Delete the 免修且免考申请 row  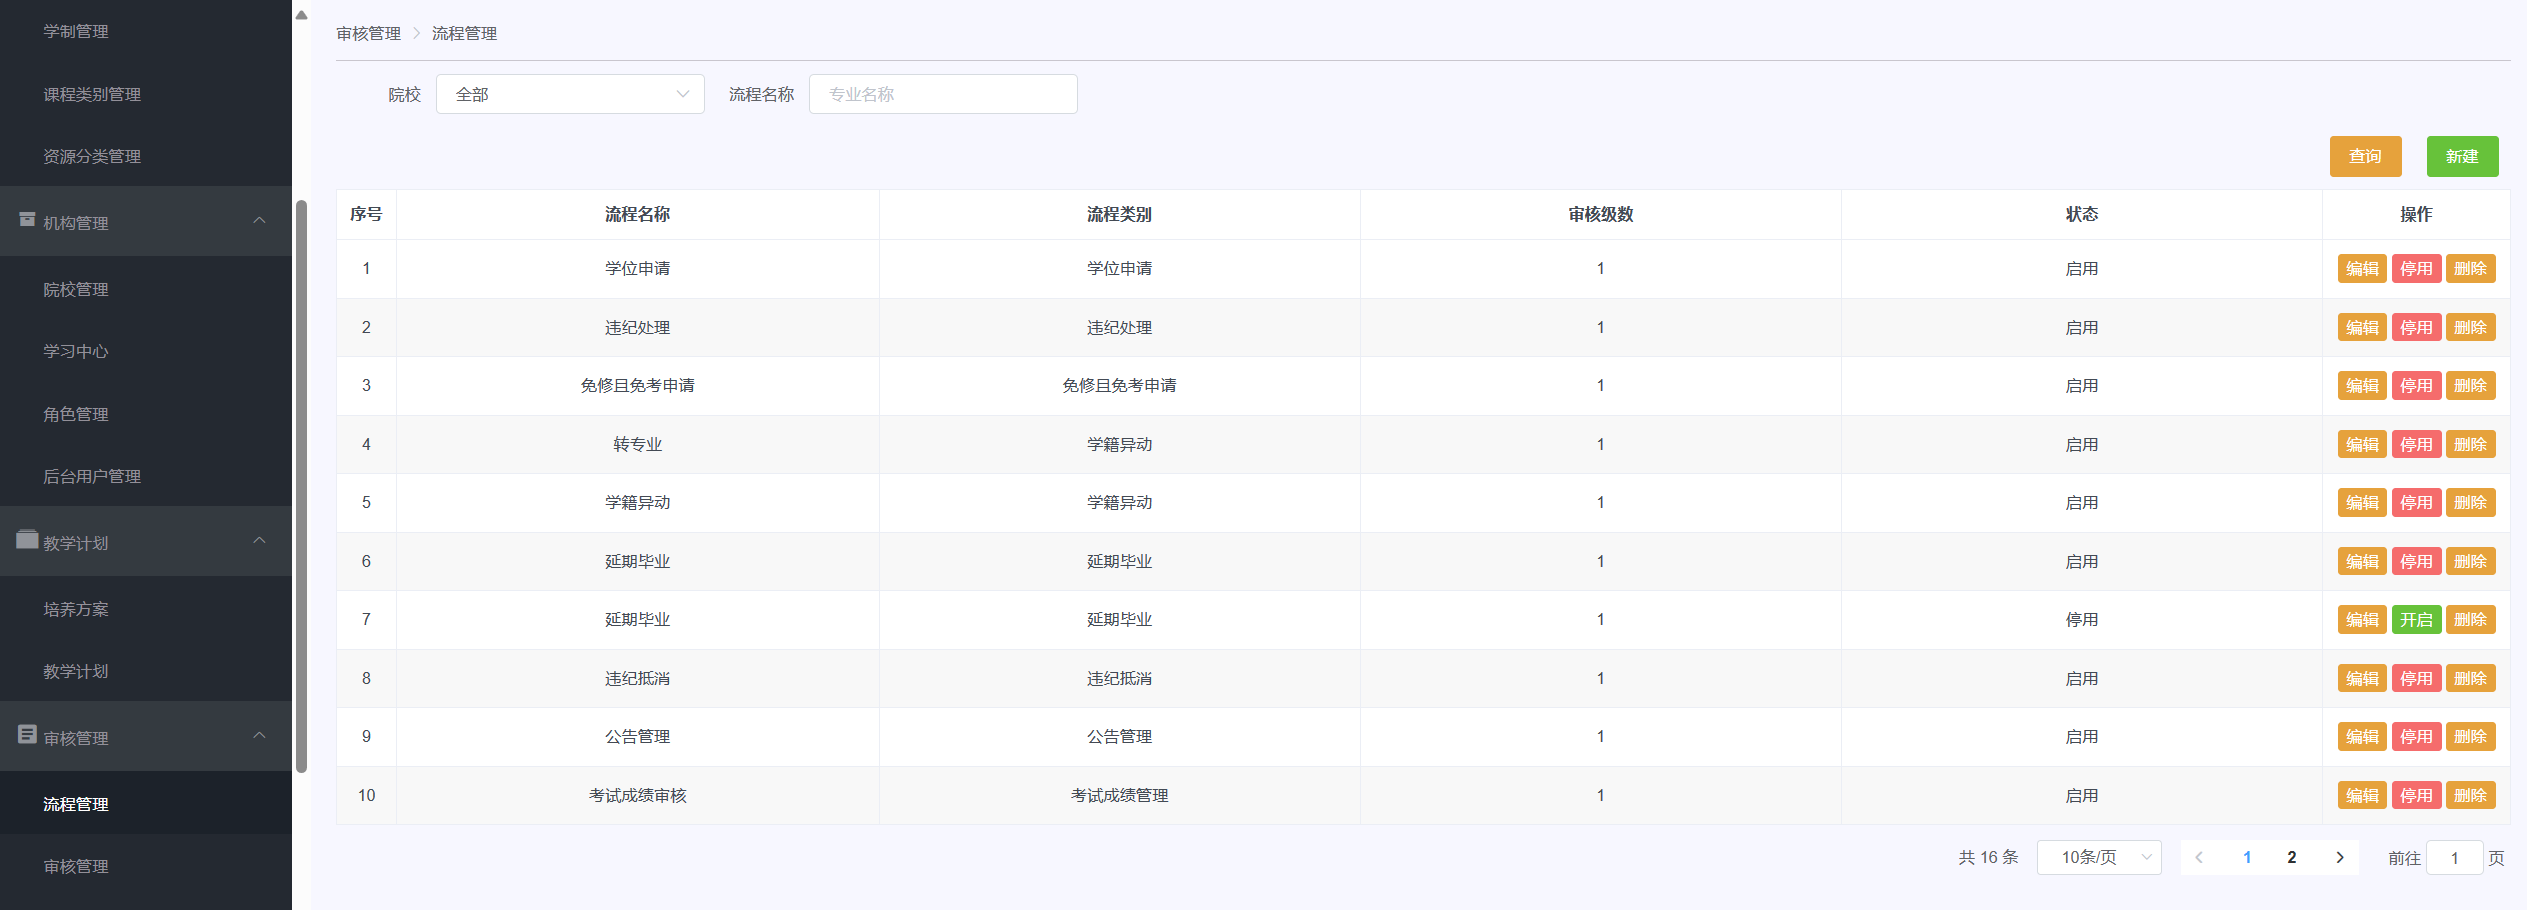(2470, 385)
